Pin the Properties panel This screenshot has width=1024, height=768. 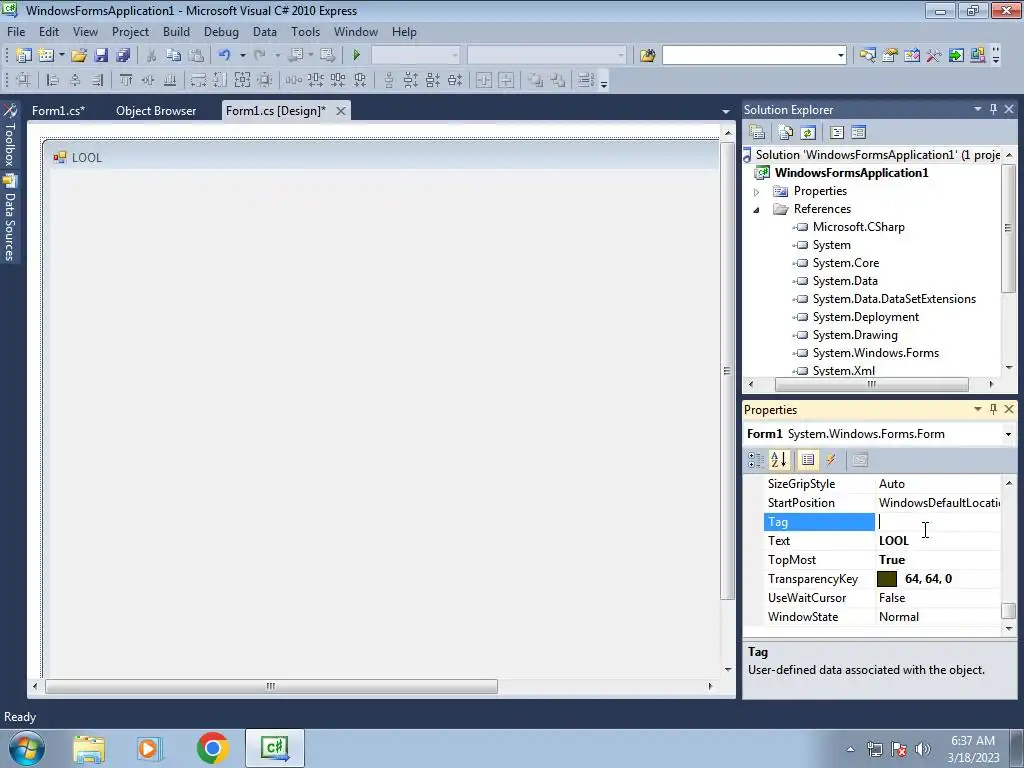coord(993,409)
